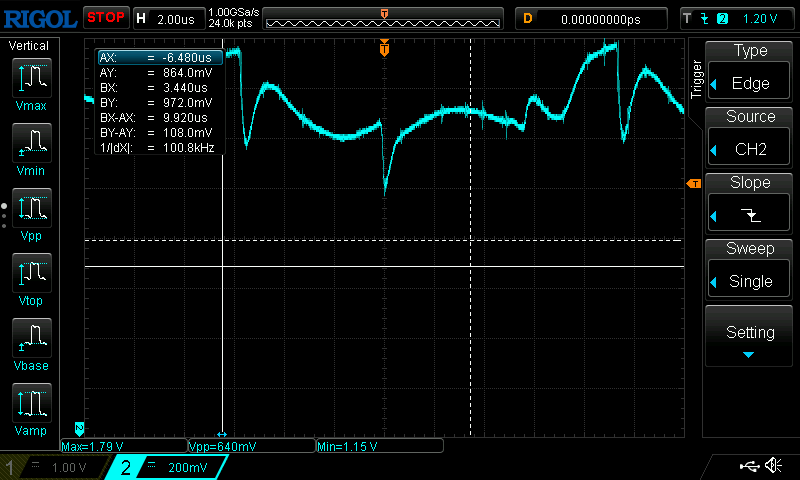Click the page indicator dots beside the Vpp icon
Screen dimensions: 800x480
pos(4,216)
